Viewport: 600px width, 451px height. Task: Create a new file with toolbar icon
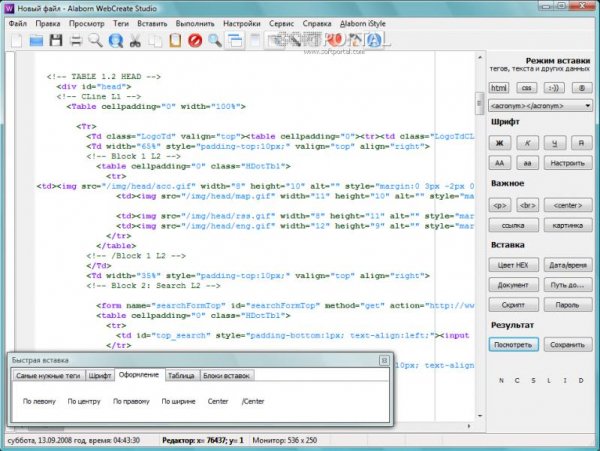(x=16, y=40)
